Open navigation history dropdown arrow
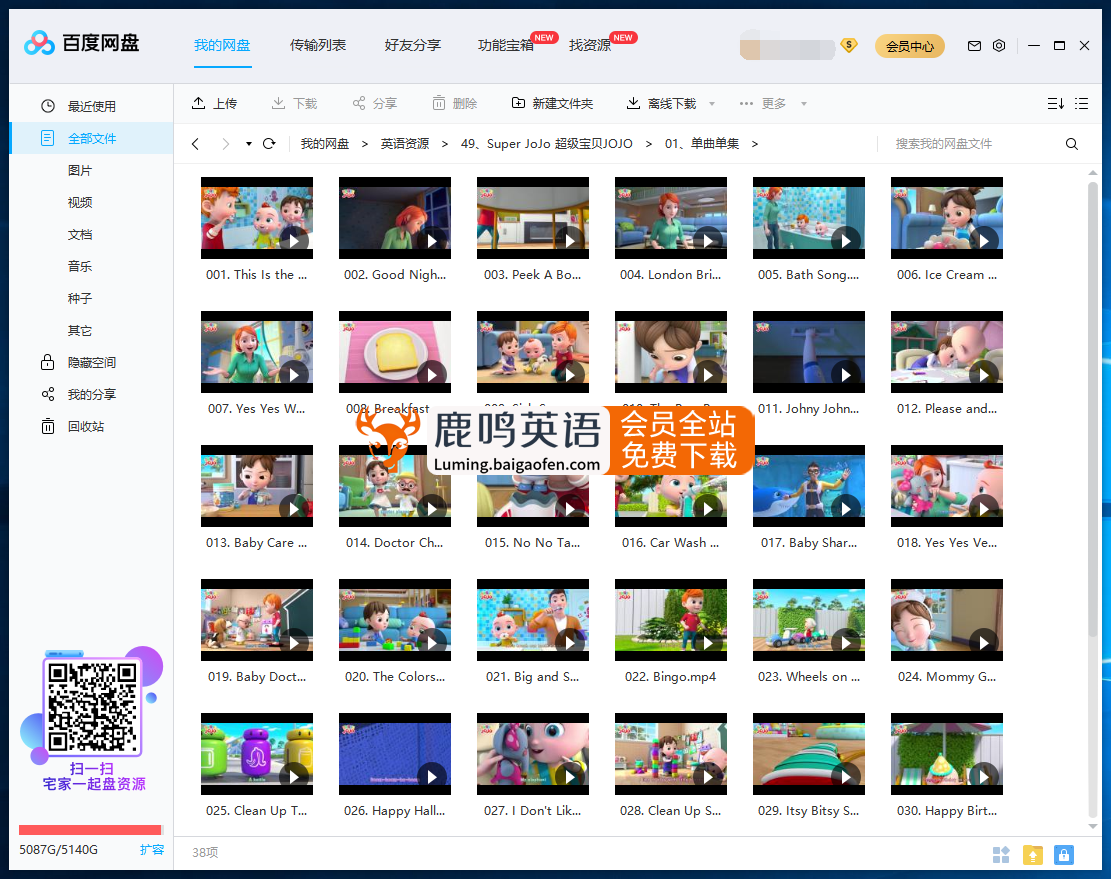Image resolution: width=1111 pixels, height=879 pixels. click(x=248, y=144)
